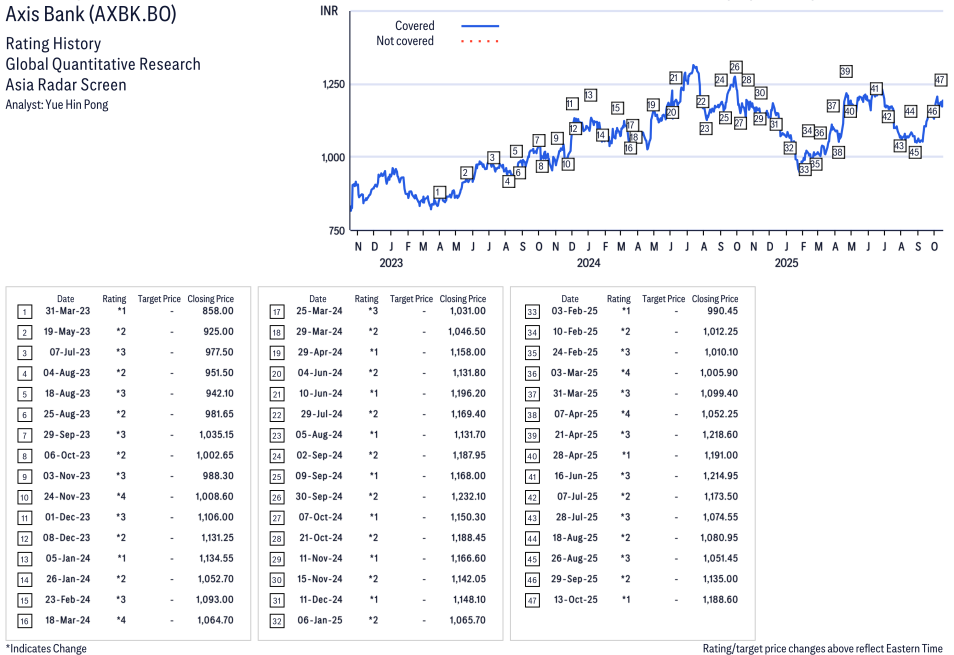
Task: Click marker 1 on the price chart
Action: point(439,192)
